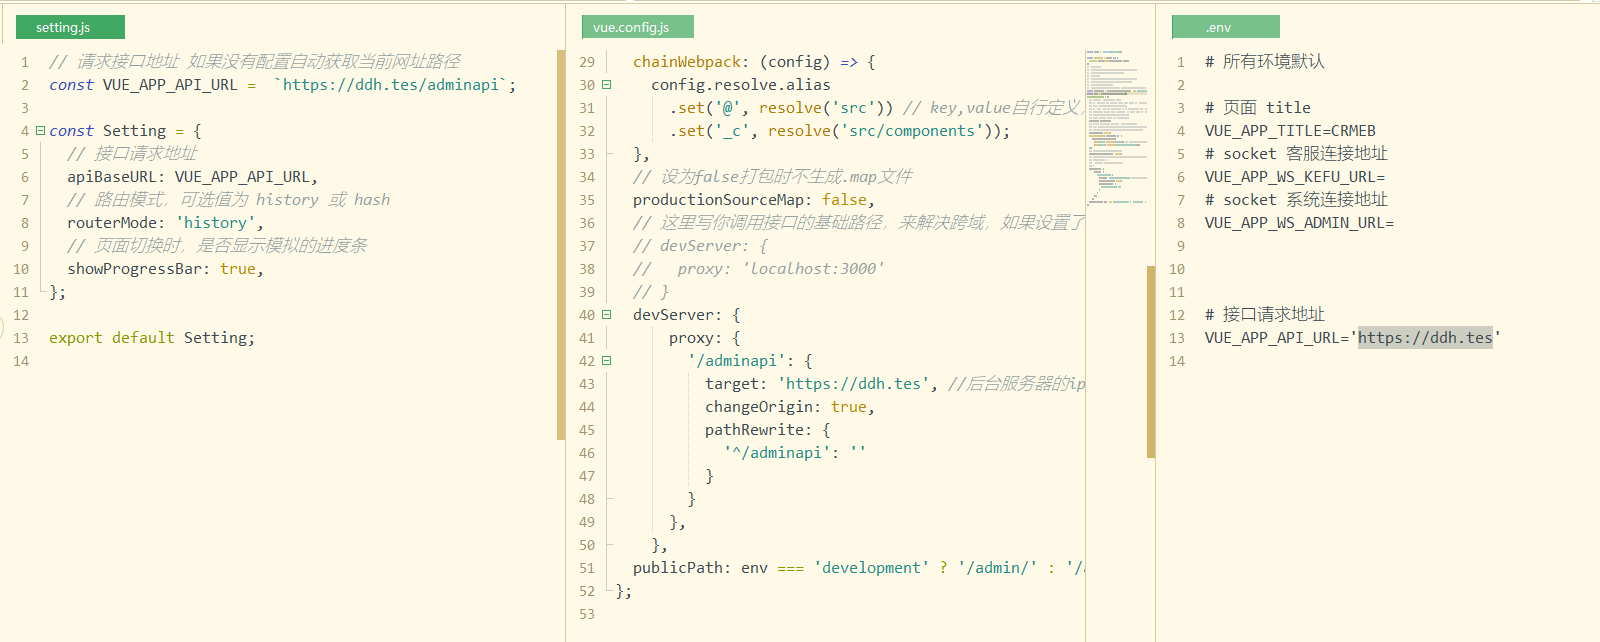Click 'VUE_APP_TITLE=CRMEB' in .env

(1290, 131)
